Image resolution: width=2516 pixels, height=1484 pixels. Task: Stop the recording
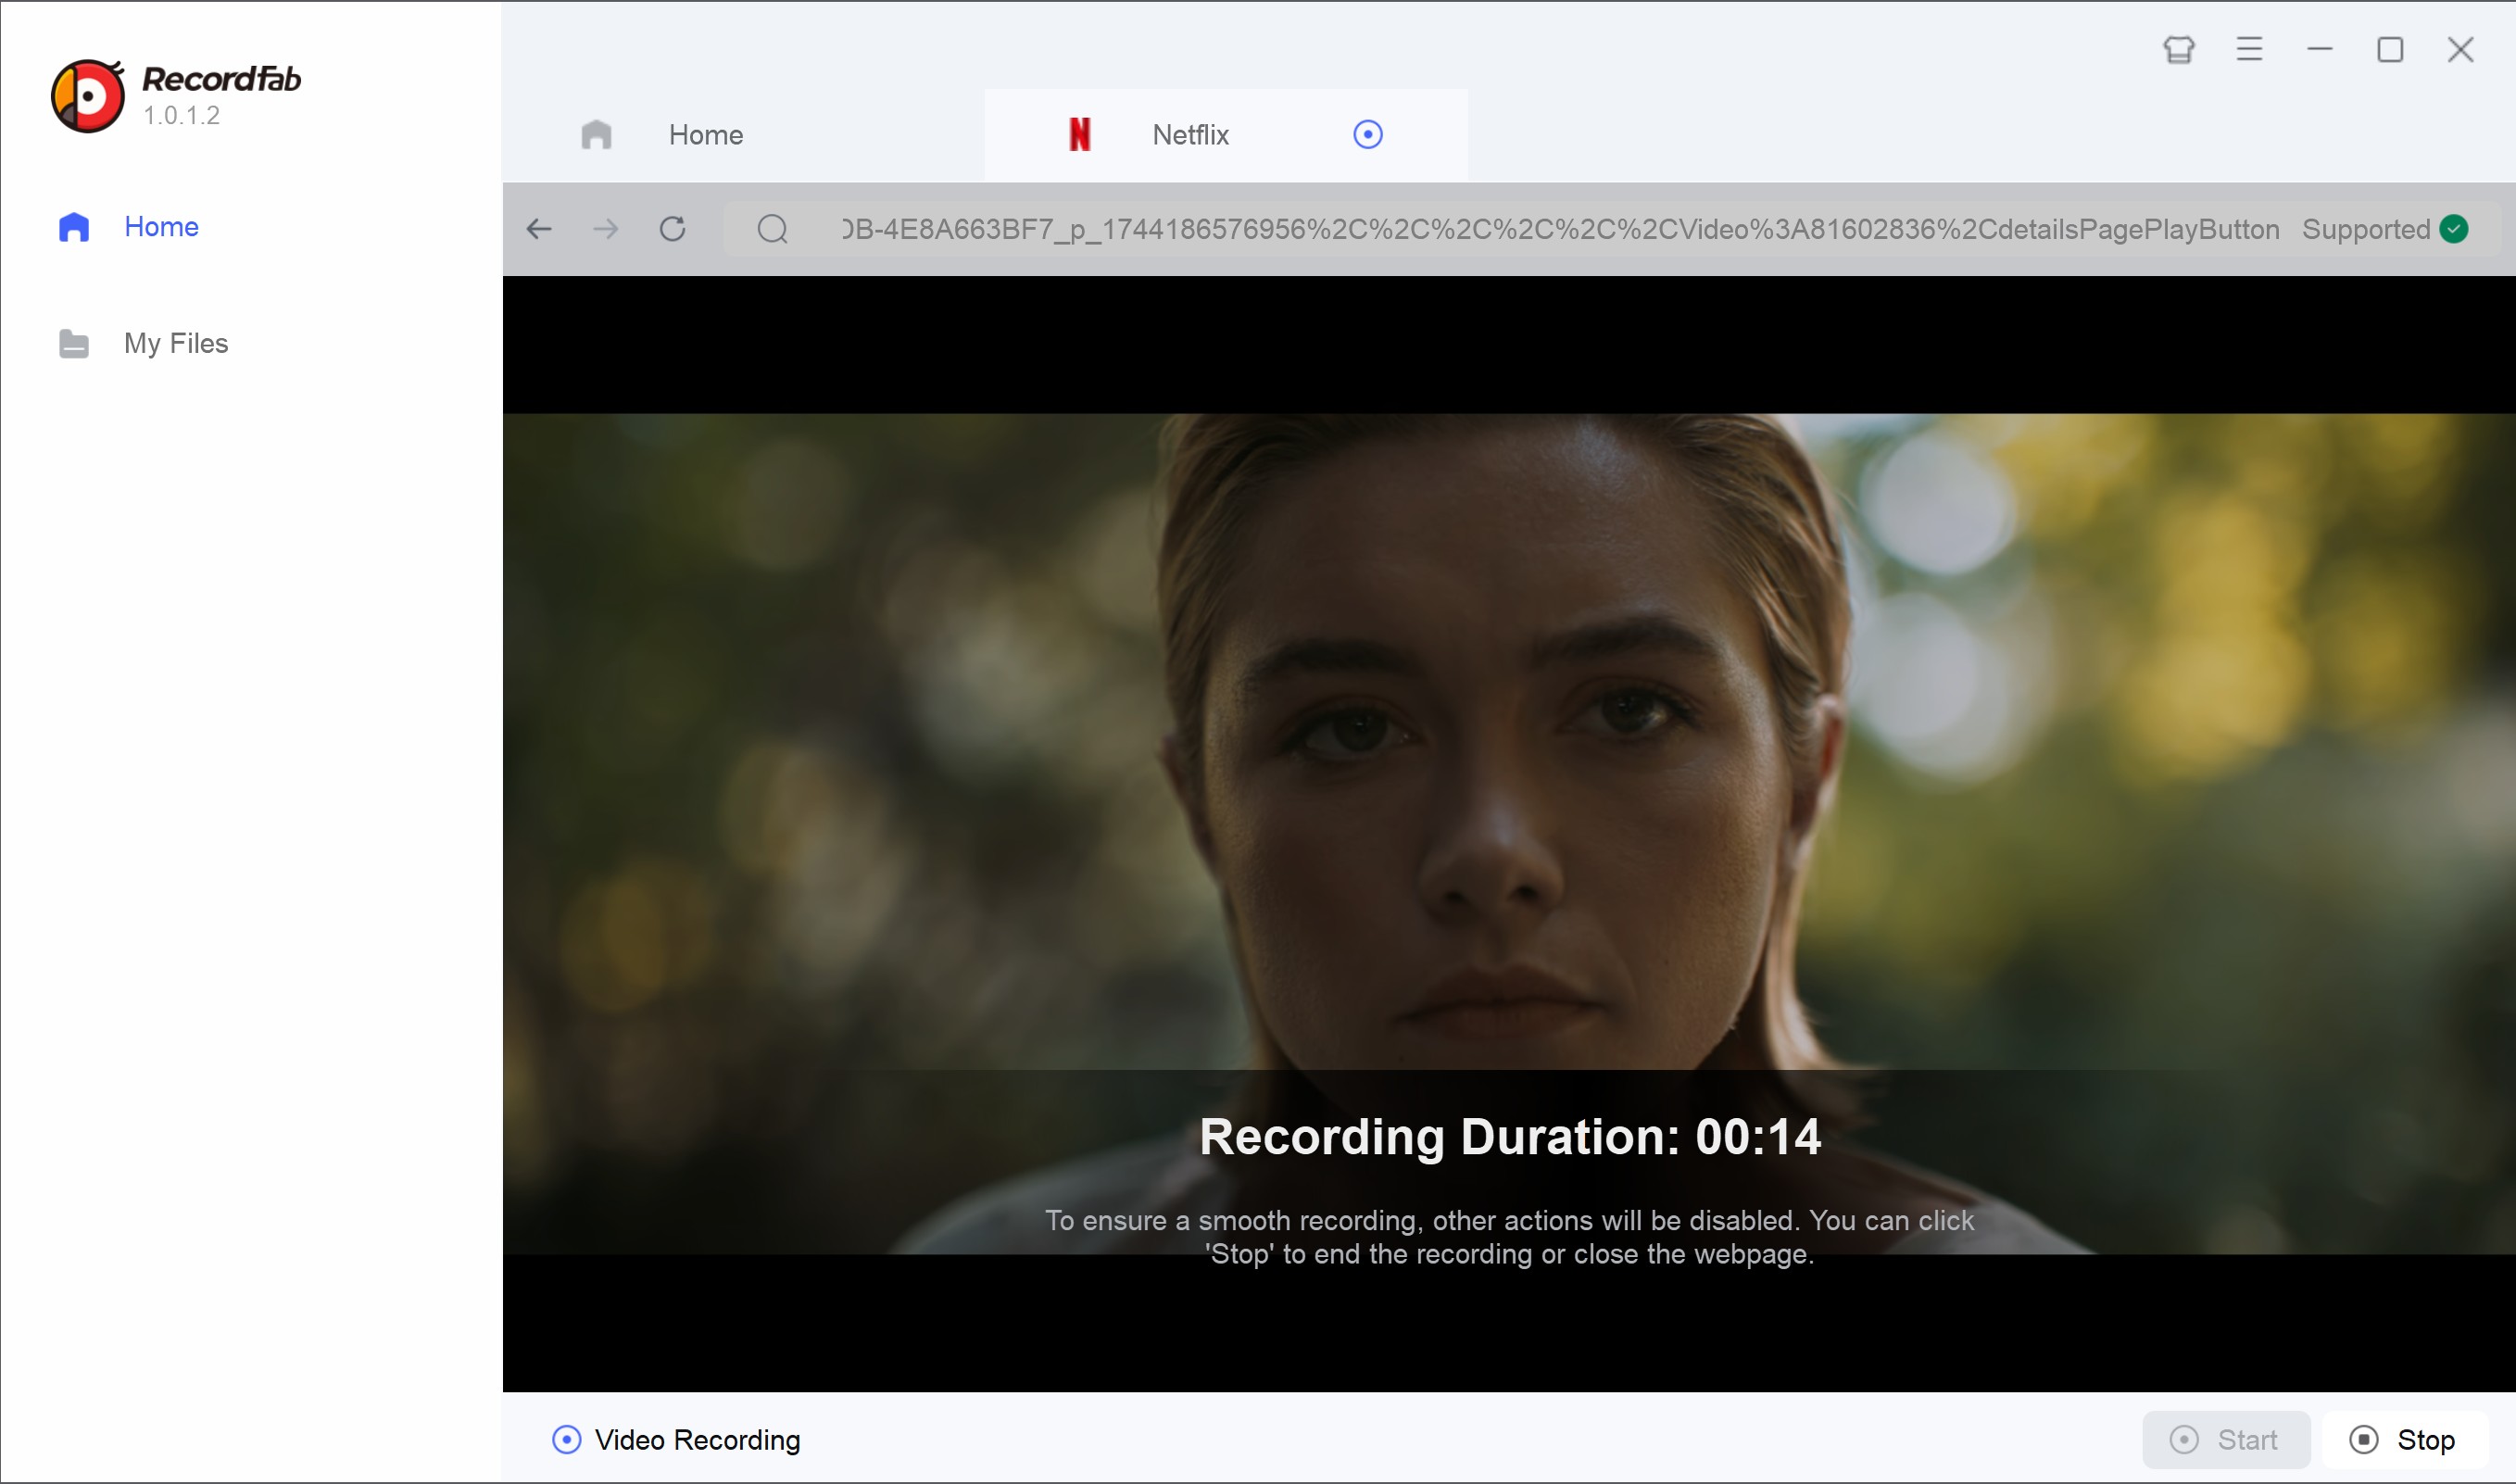click(2404, 1440)
